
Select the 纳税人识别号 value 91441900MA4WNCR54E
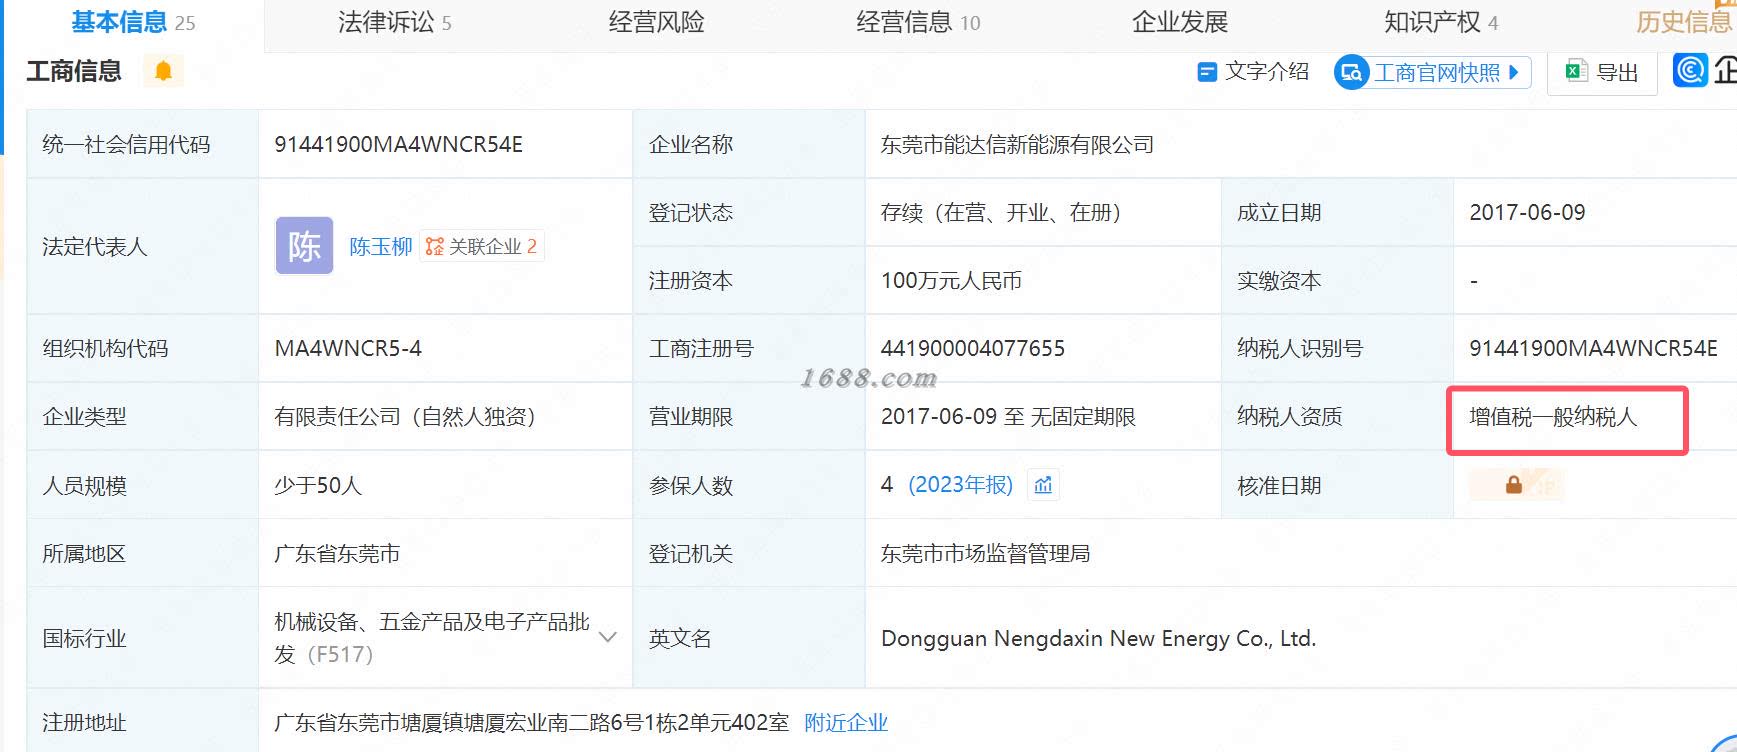click(1593, 349)
